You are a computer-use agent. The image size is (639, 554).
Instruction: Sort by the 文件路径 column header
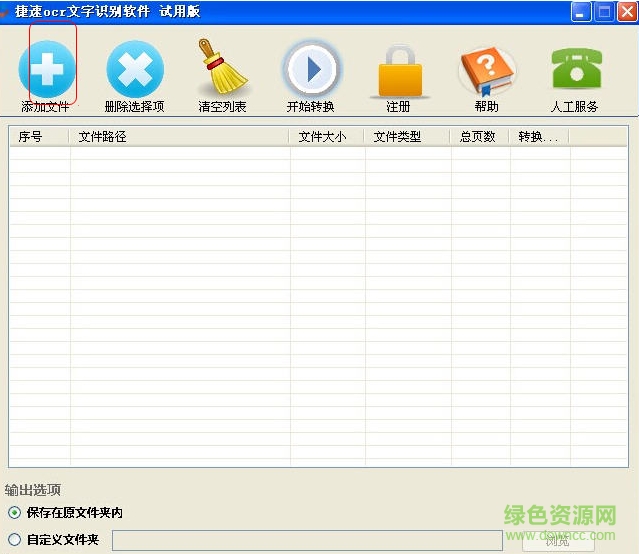pos(179,137)
